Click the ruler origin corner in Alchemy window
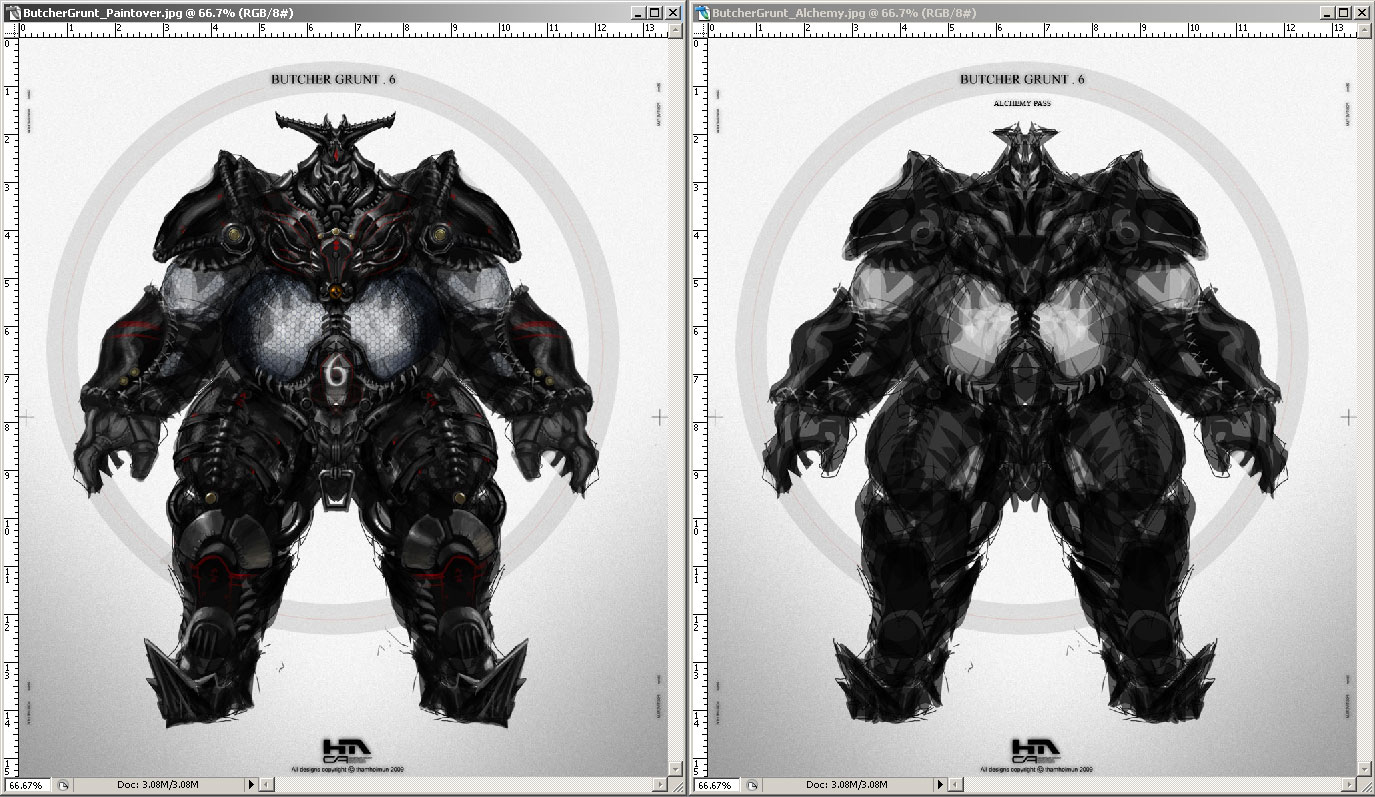 point(700,30)
